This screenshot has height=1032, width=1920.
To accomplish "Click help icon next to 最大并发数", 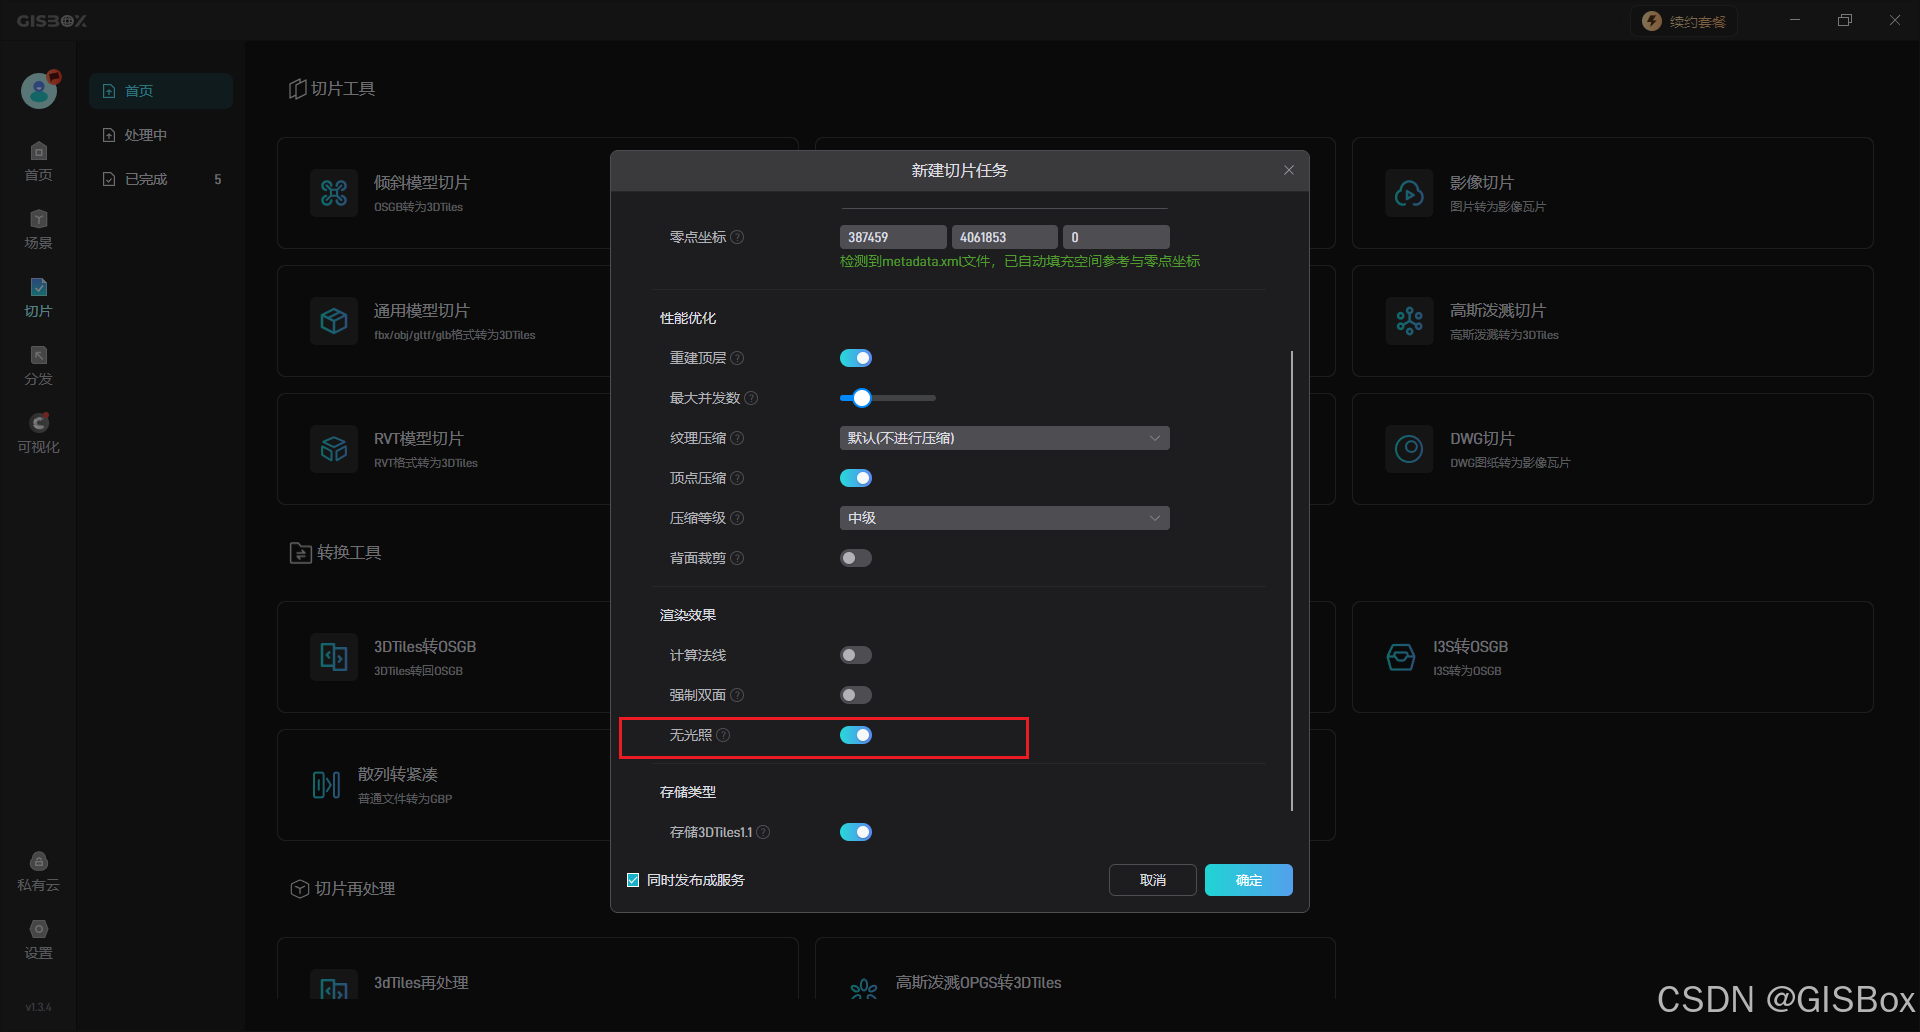I will pyautogui.click(x=751, y=398).
